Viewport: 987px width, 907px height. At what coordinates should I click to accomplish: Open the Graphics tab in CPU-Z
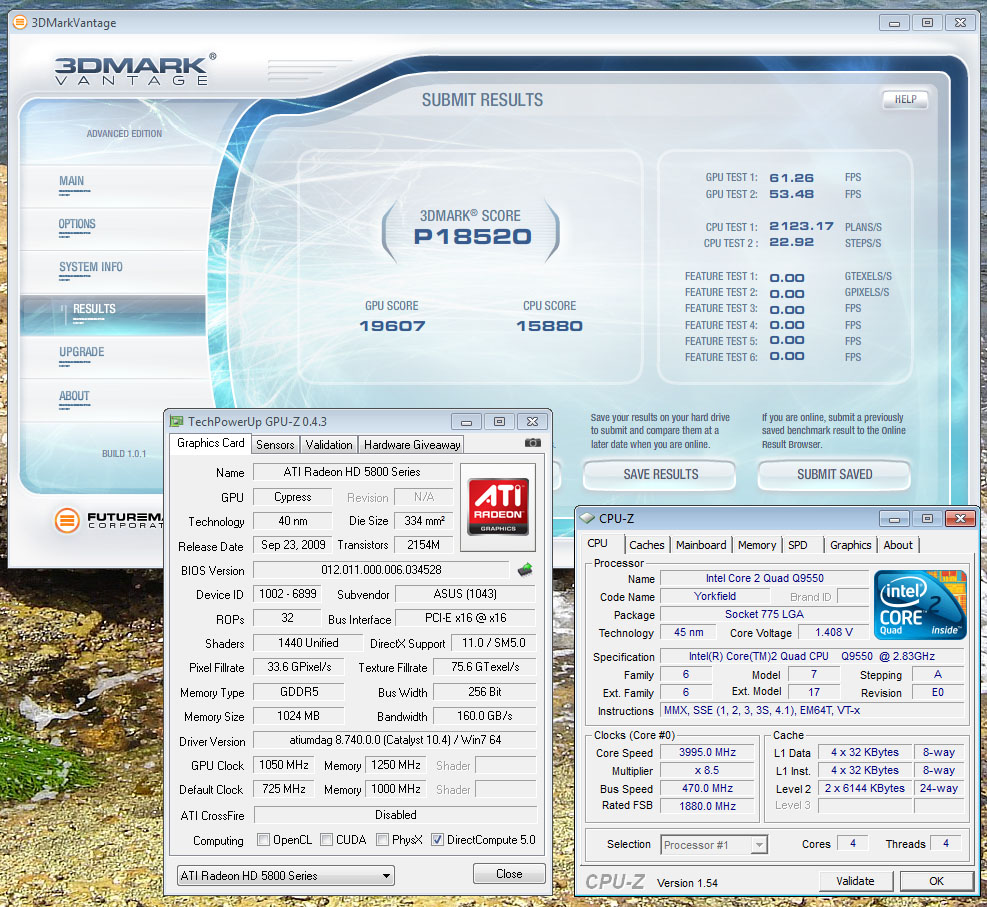click(850, 545)
